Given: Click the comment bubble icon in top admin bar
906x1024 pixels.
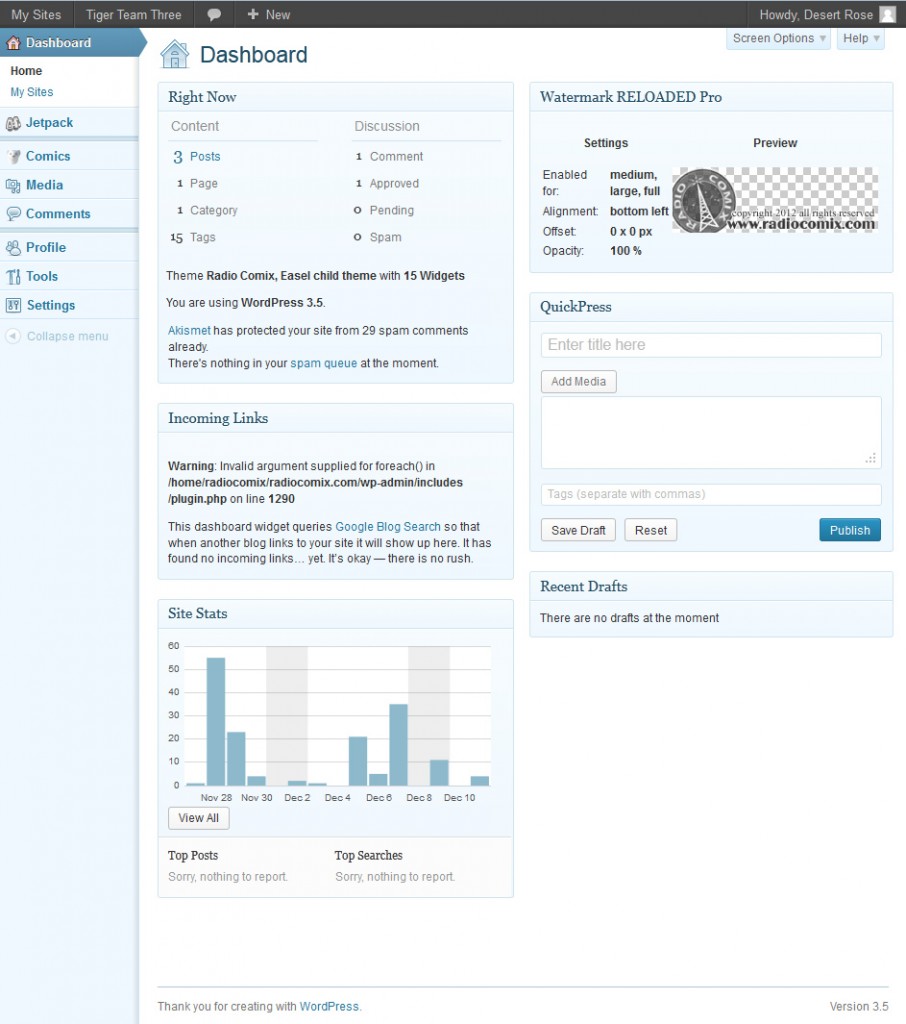Looking at the screenshot, I should [x=214, y=14].
